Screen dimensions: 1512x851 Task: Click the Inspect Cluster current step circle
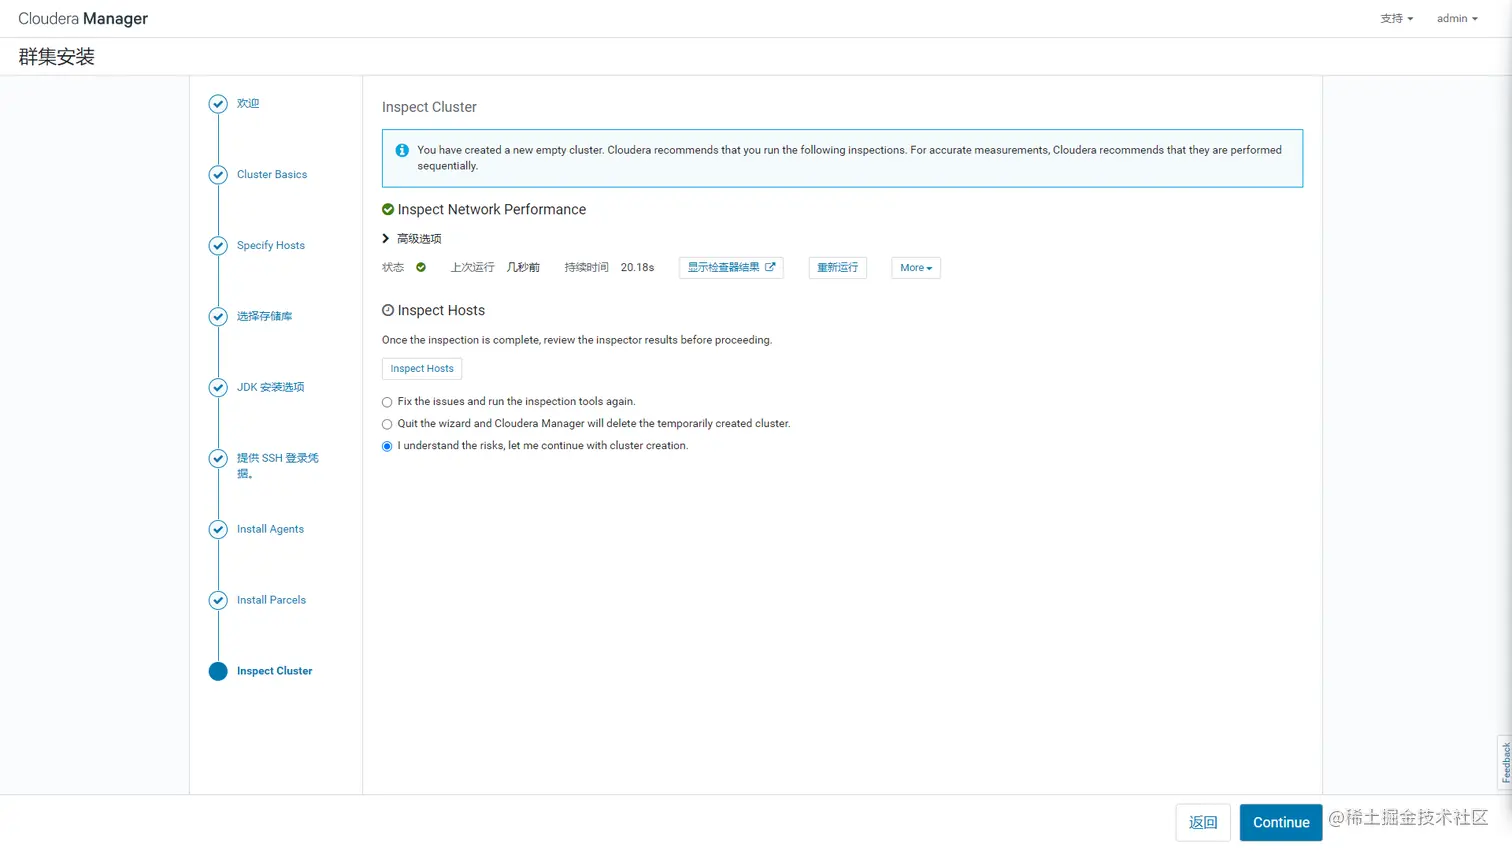[x=218, y=672]
